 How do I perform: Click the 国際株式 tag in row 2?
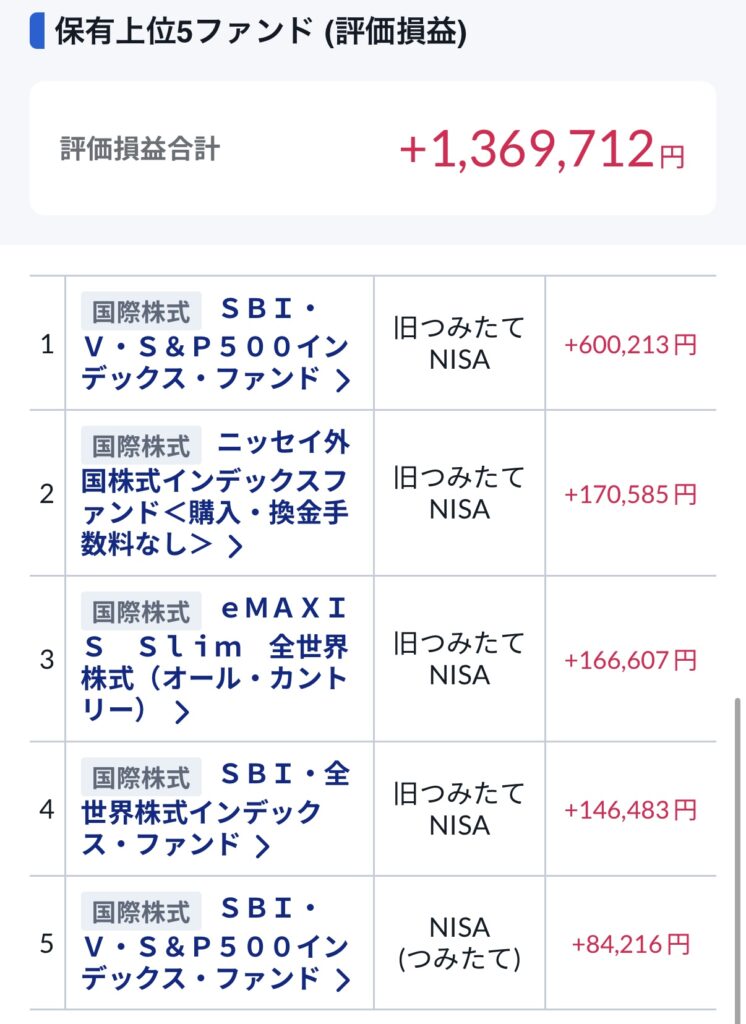(141, 444)
